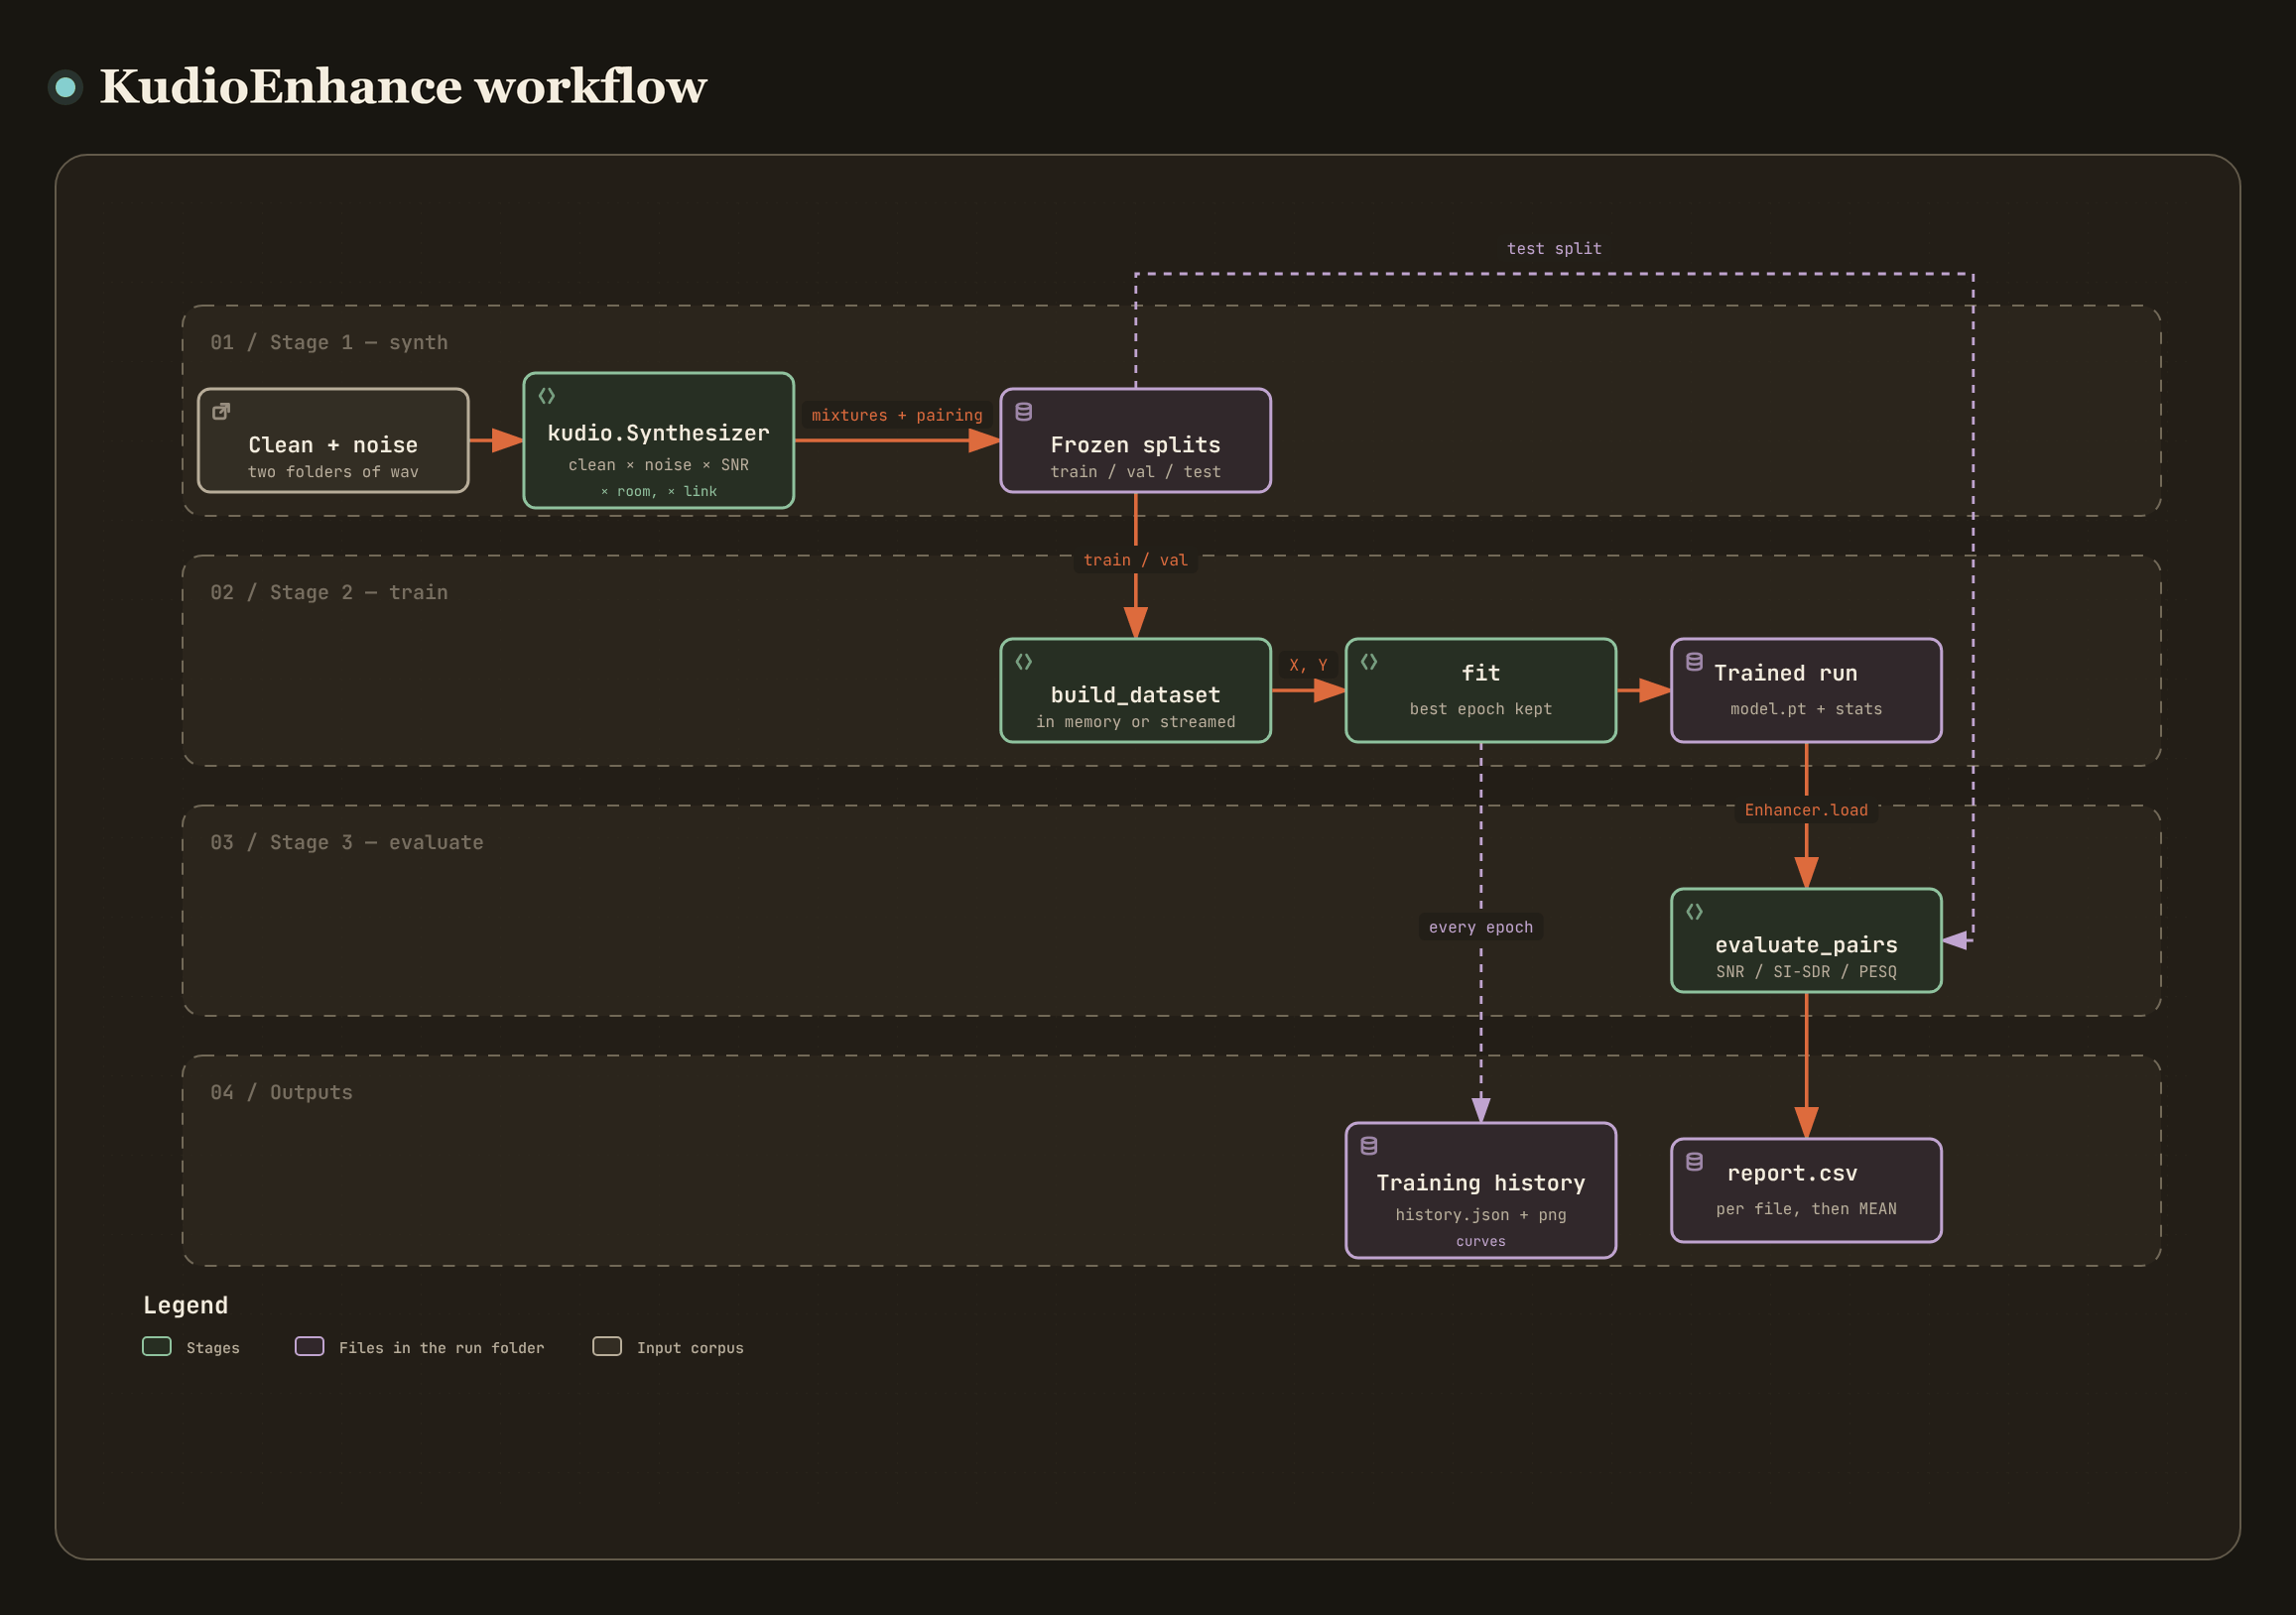2296x1615 pixels.
Task: Click the 'mixtures + pairing' edge label
Action: pos(896,415)
